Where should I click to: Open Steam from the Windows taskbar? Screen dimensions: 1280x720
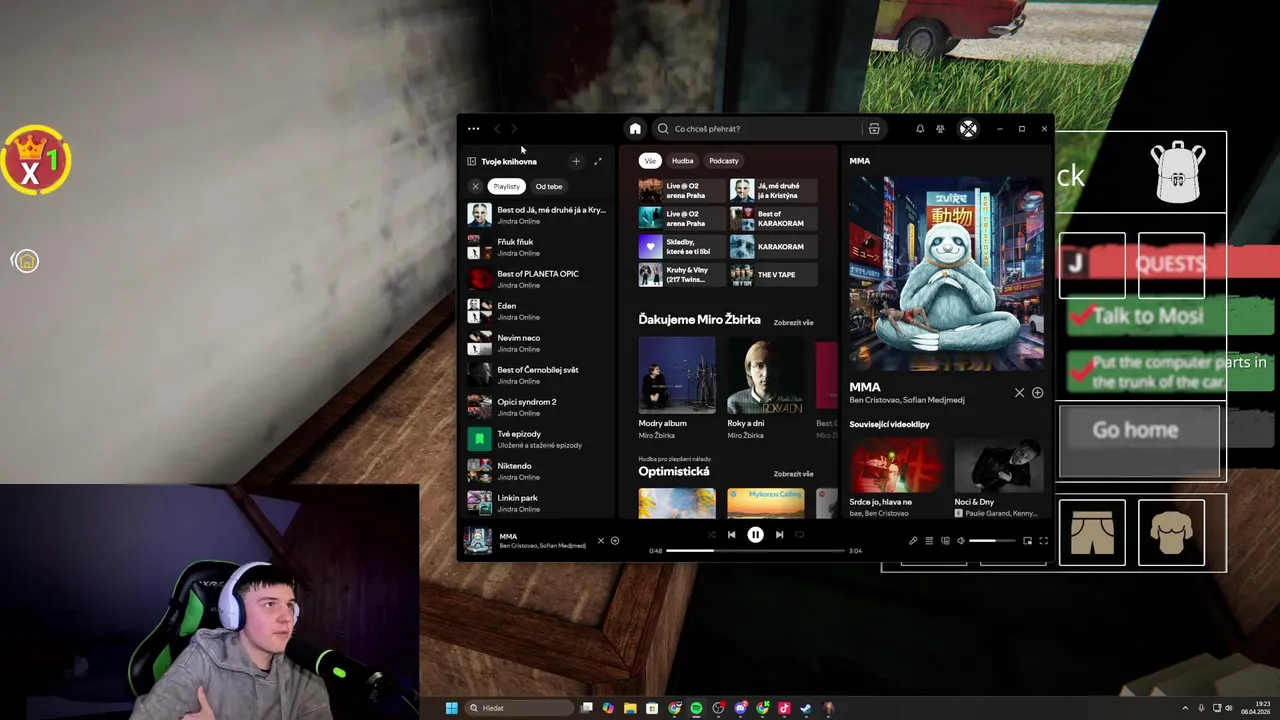[806, 708]
